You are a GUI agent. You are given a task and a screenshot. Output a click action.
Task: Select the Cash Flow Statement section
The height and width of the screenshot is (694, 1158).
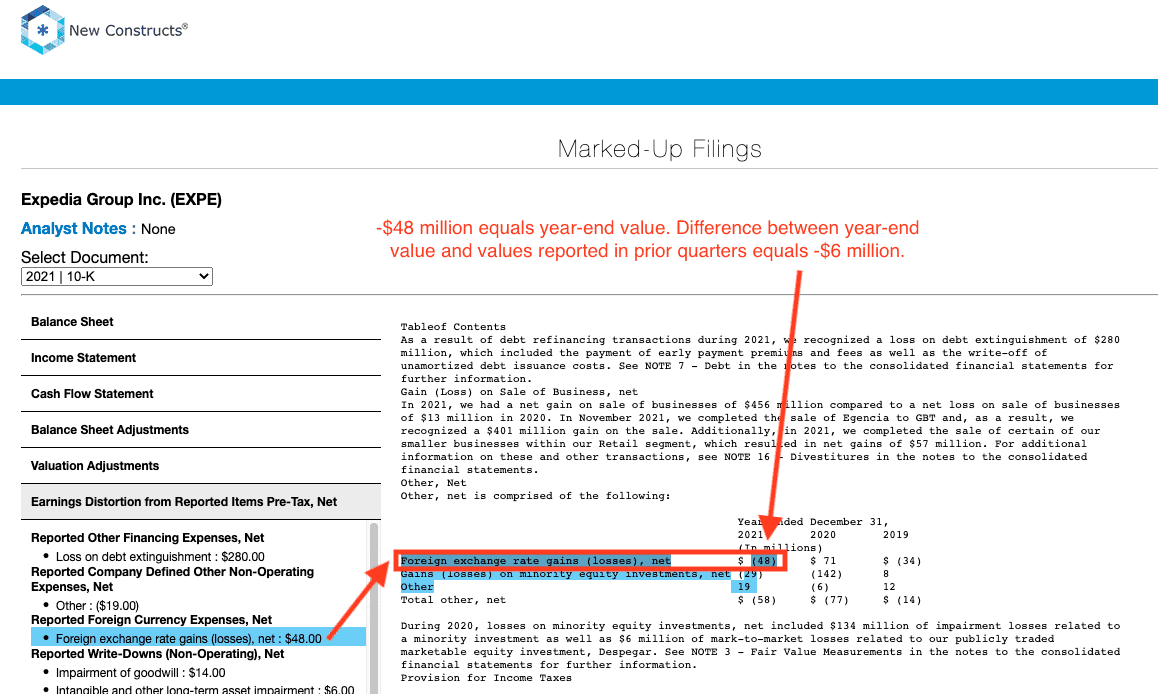[92, 394]
